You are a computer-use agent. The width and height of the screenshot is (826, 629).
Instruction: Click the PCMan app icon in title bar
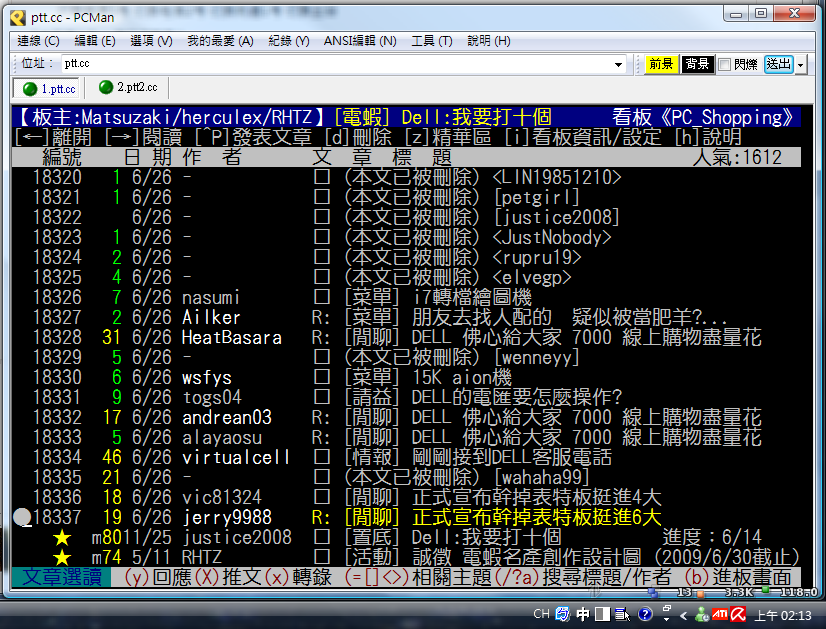click(18, 17)
